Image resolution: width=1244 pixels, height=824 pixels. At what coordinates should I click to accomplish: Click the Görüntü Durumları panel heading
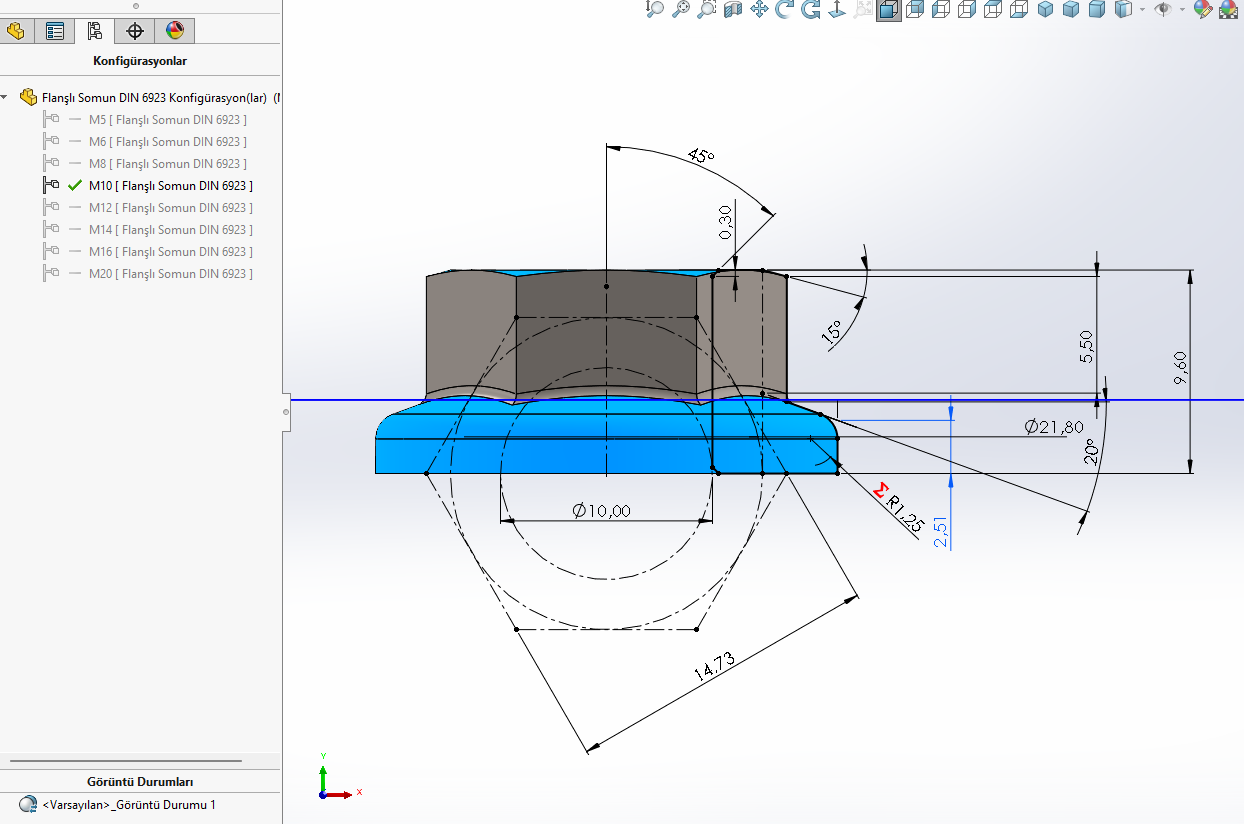point(140,782)
